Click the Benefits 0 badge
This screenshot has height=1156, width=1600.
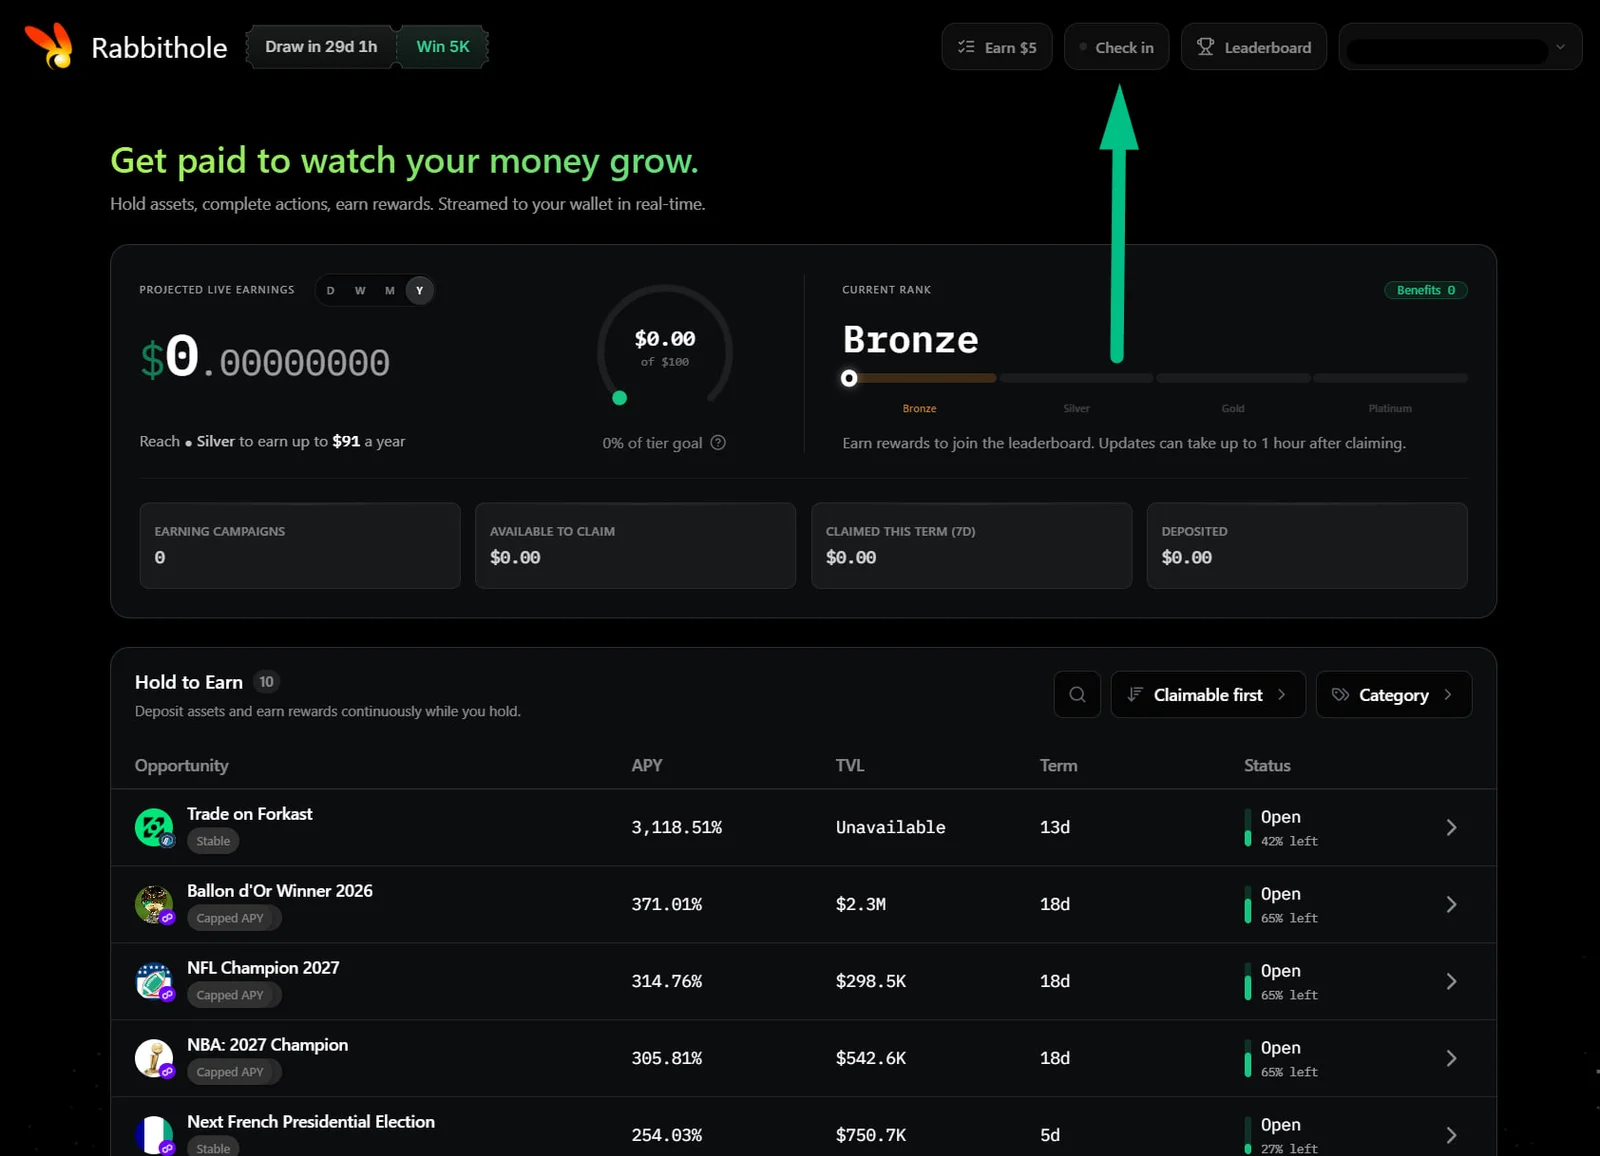tap(1426, 290)
